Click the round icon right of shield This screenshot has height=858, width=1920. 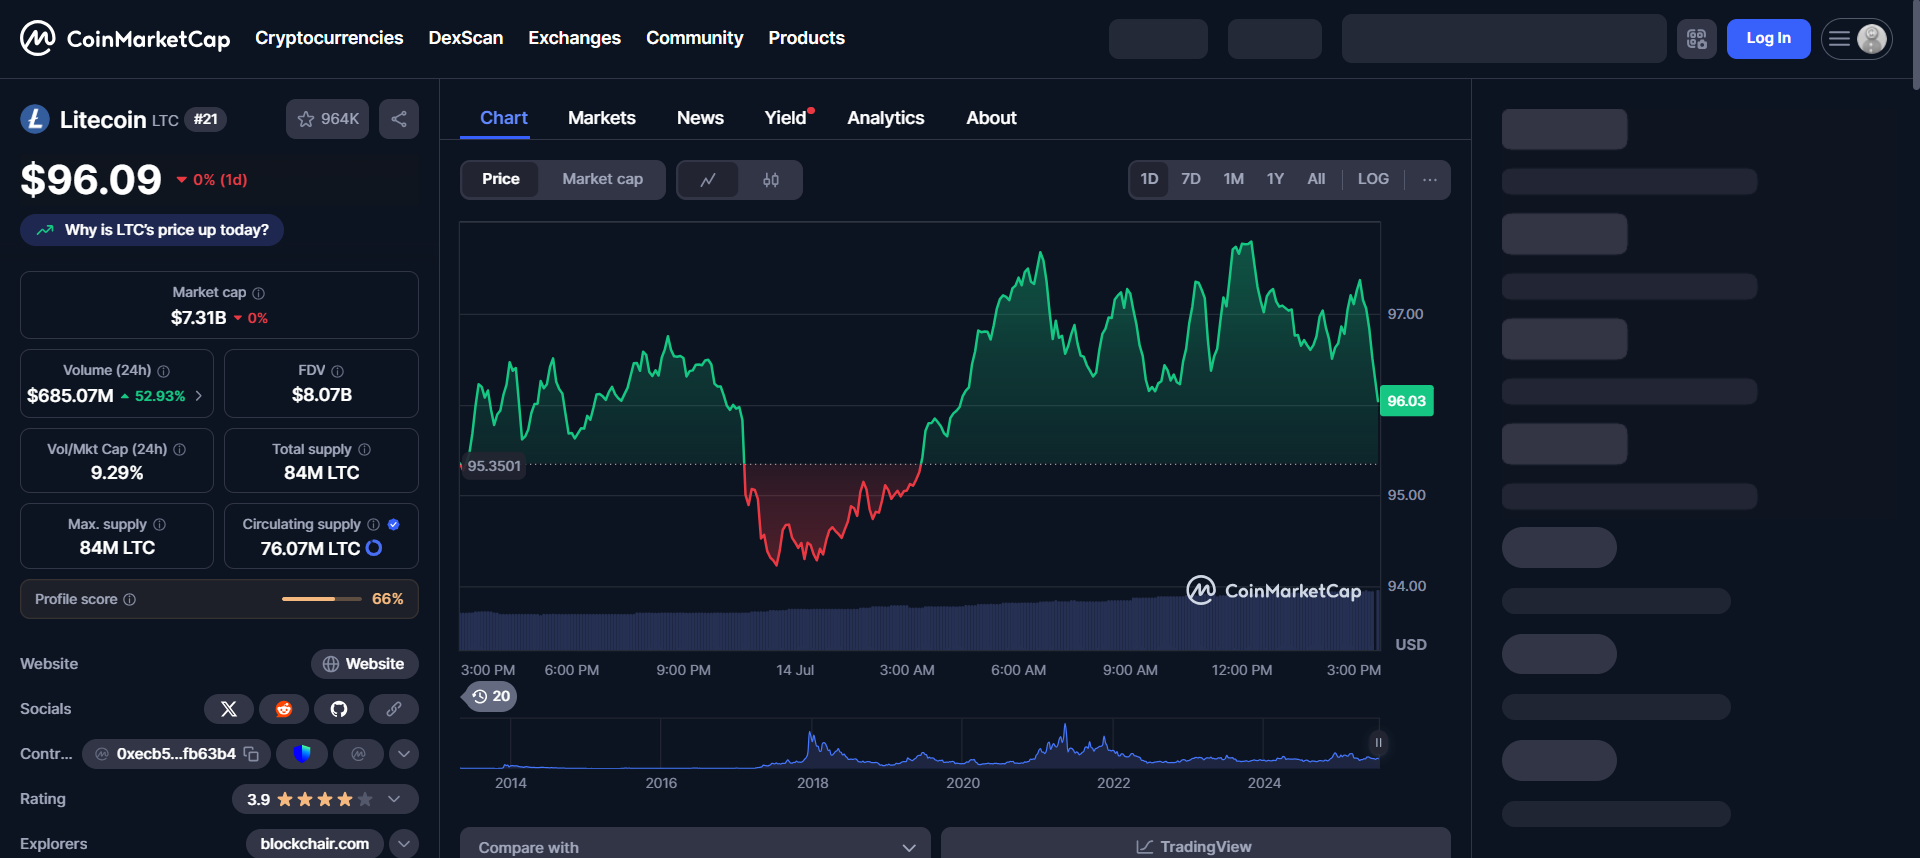click(358, 754)
